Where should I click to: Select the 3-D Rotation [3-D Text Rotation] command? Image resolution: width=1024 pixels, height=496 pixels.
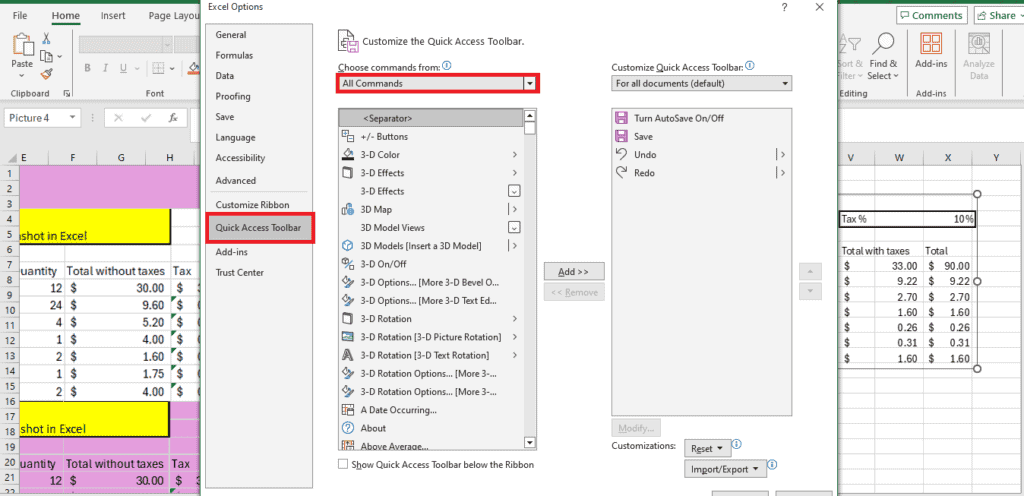coord(432,356)
